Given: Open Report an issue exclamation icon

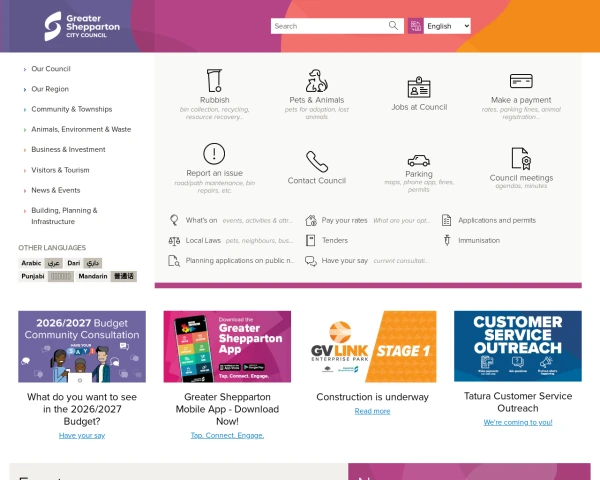Looking at the screenshot, I should pyautogui.click(x=214, y=153).
